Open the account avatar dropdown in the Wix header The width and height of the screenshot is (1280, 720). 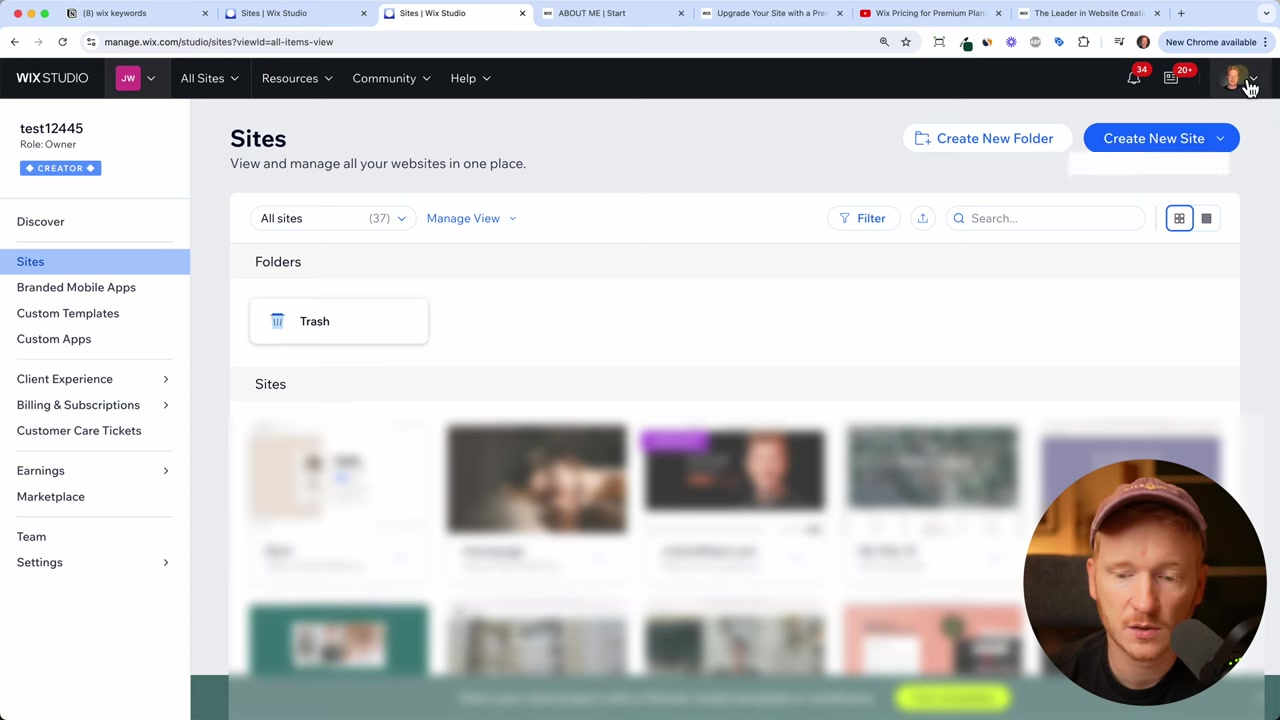[1239, 78]
